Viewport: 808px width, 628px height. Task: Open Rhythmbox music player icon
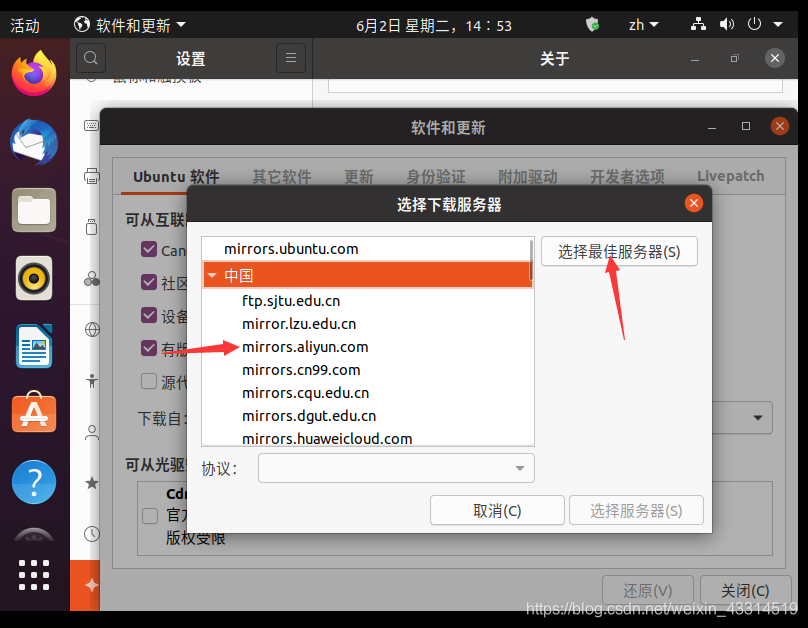tap(34, 278)
